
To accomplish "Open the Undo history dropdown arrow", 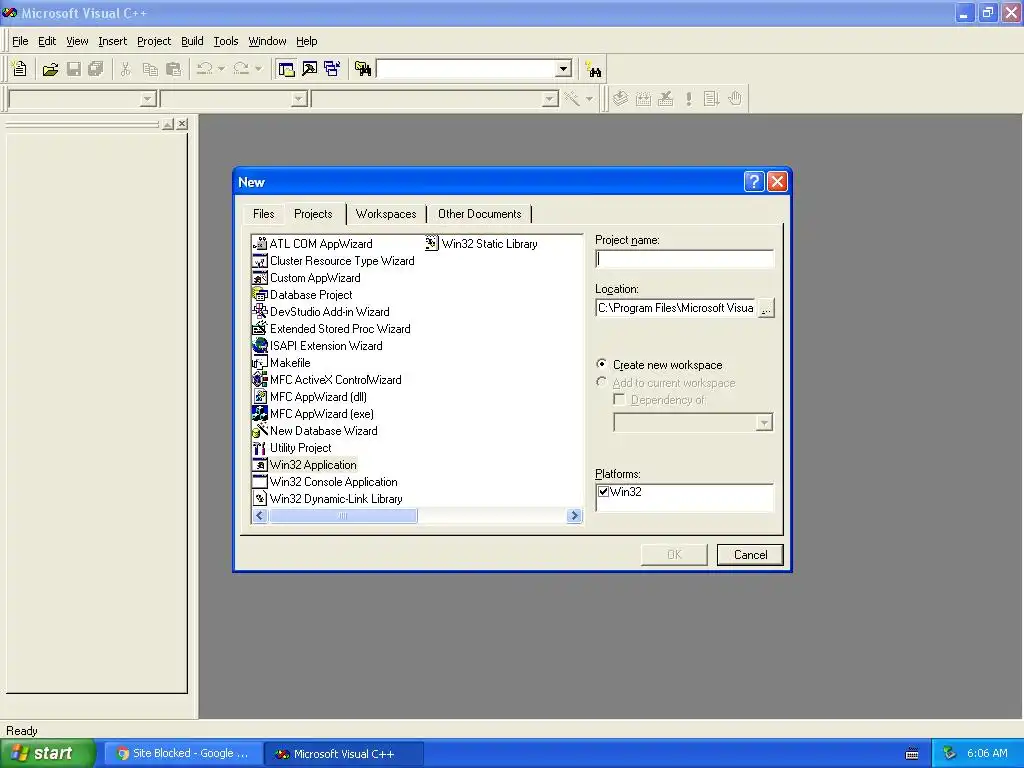I will tap(221, 69).
